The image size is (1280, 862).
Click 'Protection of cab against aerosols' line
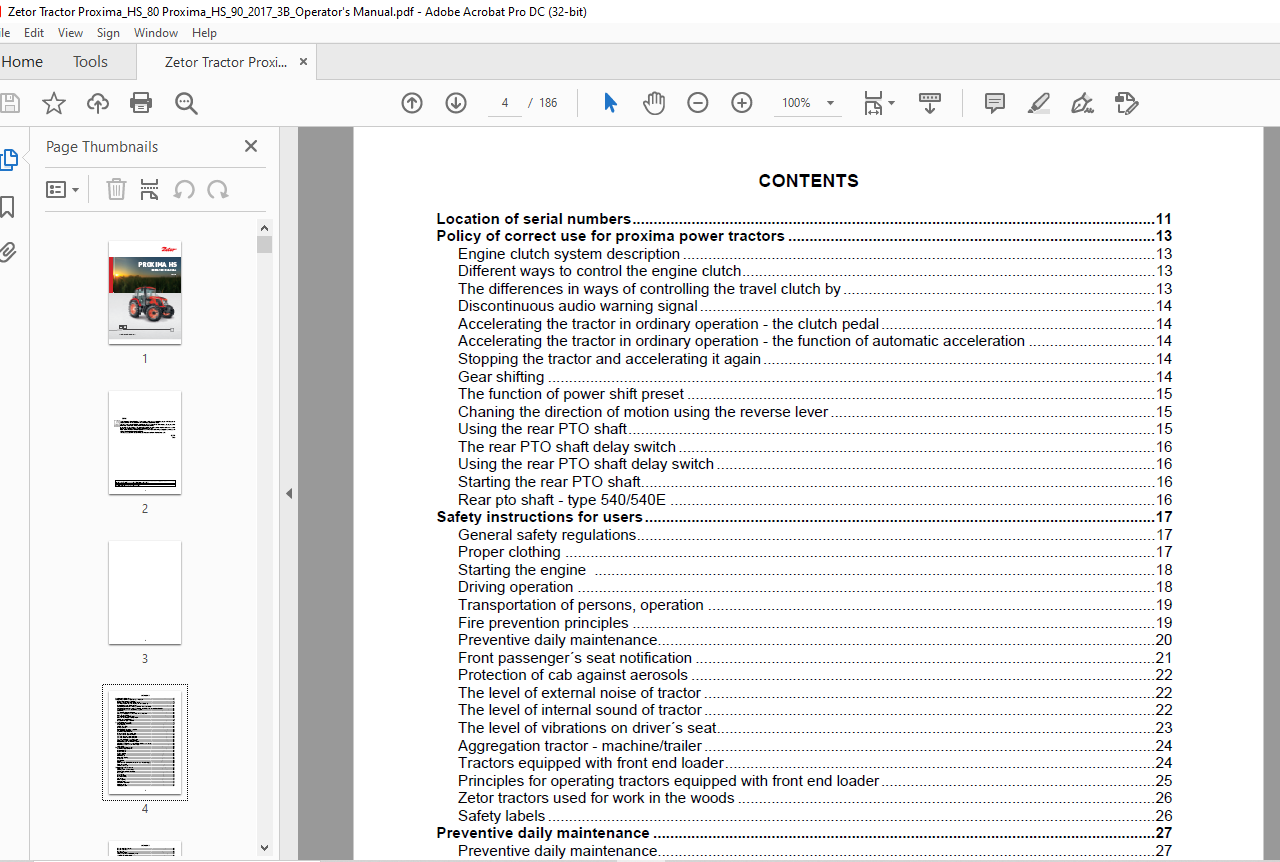pyautogui.click(x=815, y=675)
